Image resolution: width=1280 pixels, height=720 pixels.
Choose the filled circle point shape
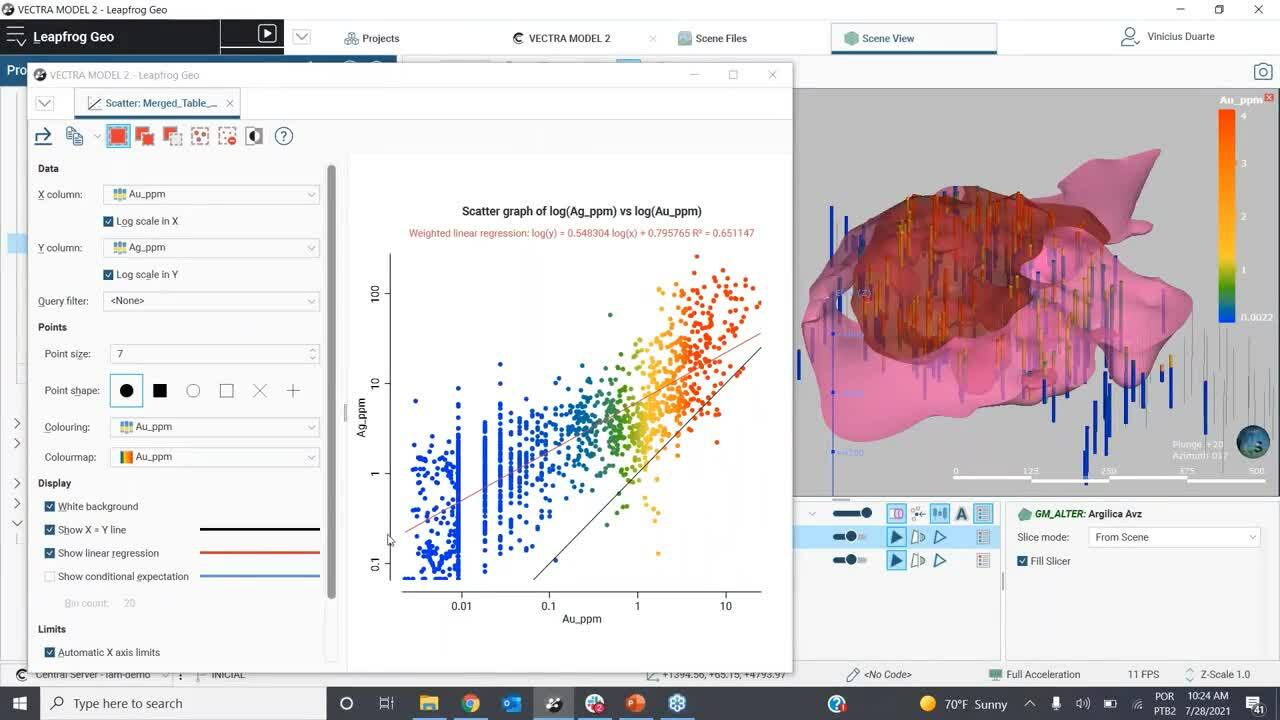(126, 391)
